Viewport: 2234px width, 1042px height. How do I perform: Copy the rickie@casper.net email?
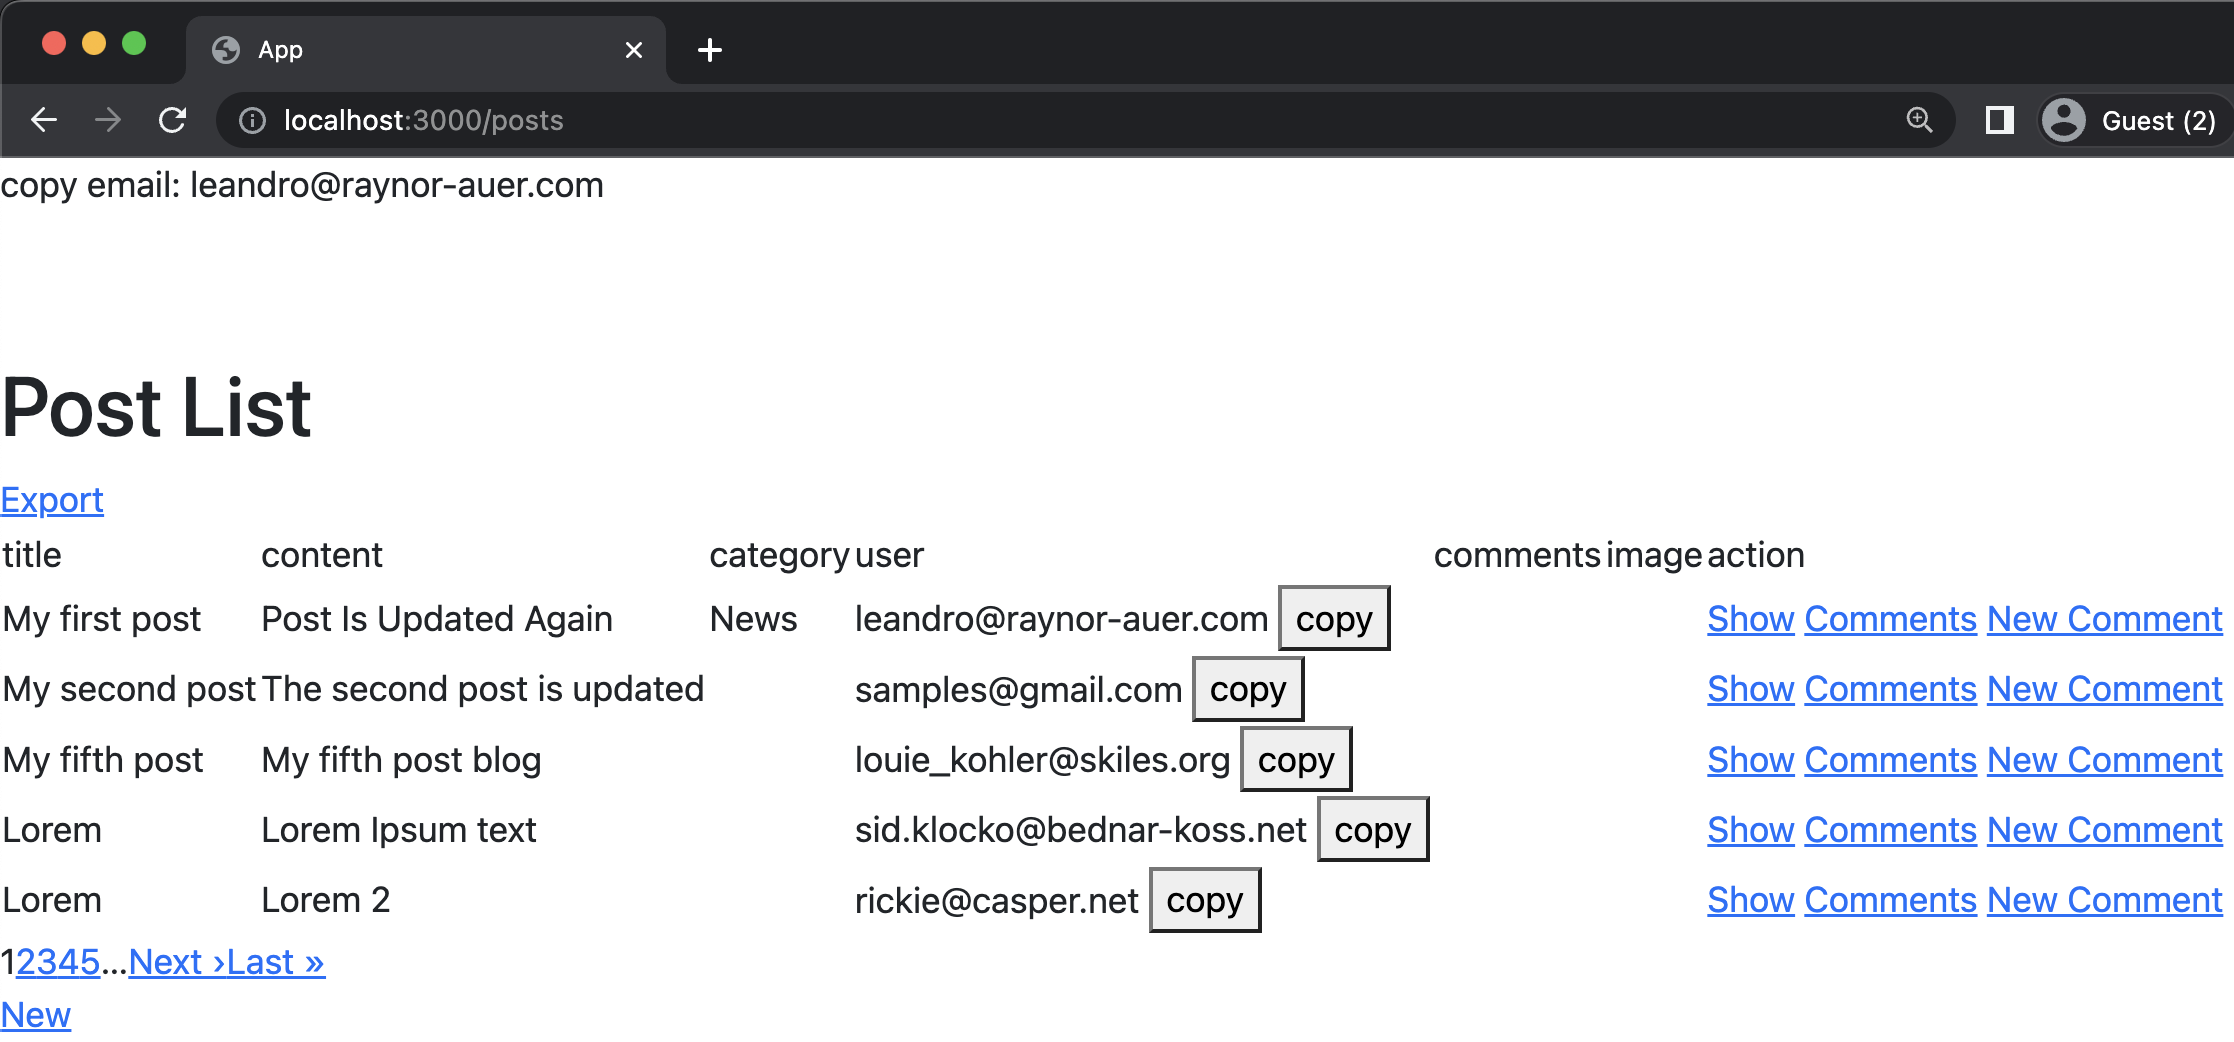tap(1205, 900)
